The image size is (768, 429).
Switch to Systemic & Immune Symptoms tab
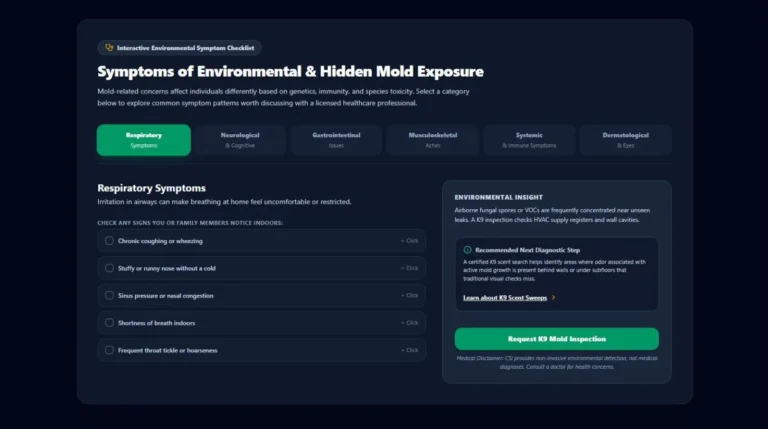tap(529, 140)
